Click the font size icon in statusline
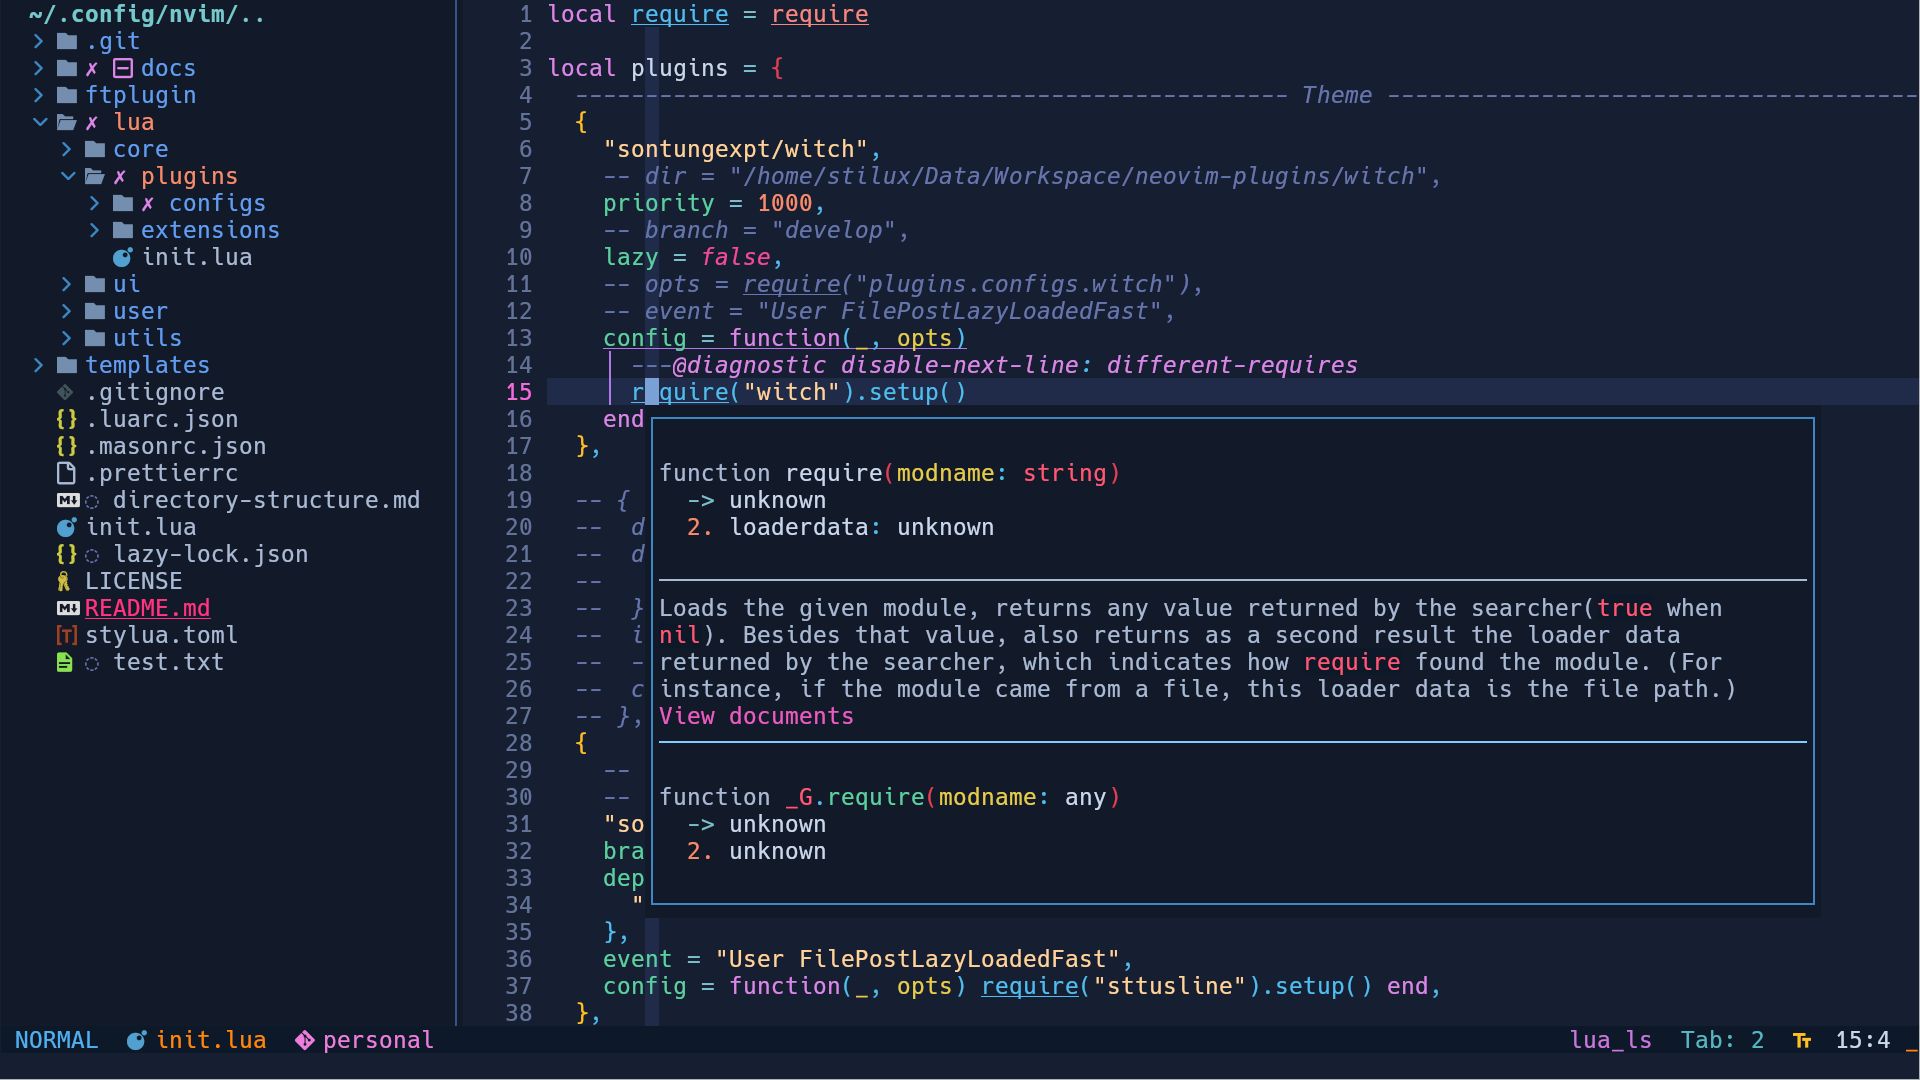Screen dimensions: 1920x1080 1802,1040
